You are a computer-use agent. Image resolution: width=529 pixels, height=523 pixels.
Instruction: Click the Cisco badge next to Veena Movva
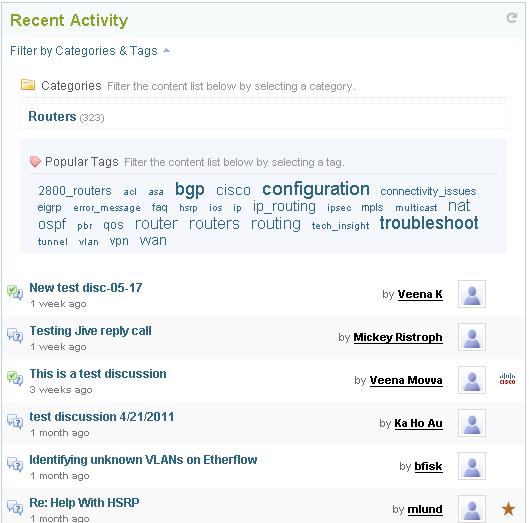point(507,379)
